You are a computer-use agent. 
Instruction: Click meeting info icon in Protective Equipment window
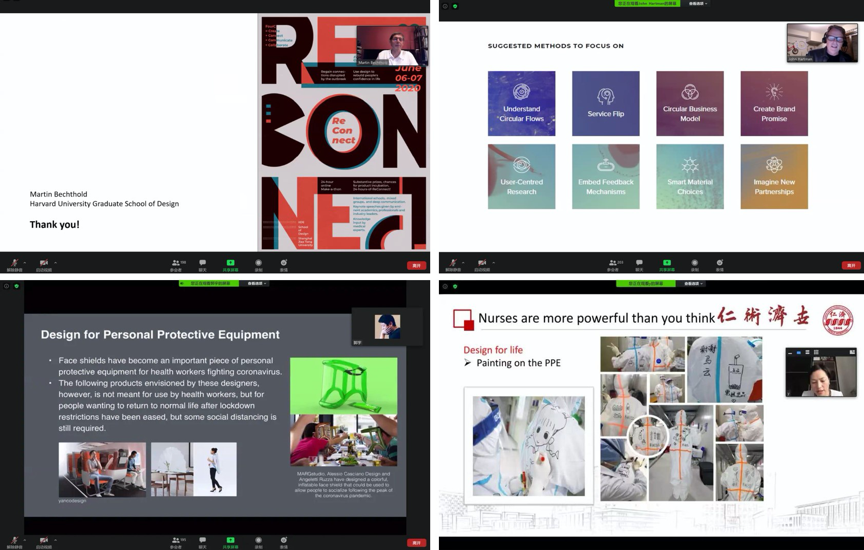pos(7,286)
